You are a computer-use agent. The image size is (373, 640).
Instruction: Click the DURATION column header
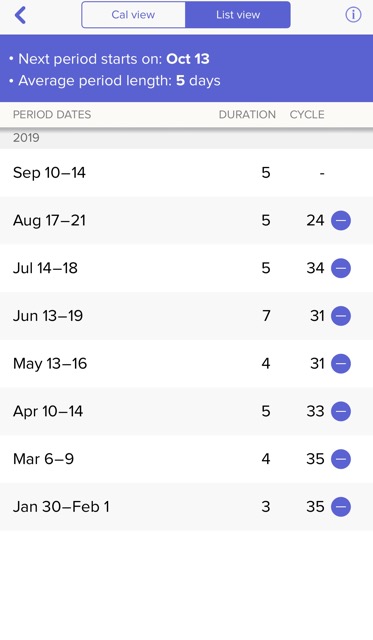[x=247, y=115]
